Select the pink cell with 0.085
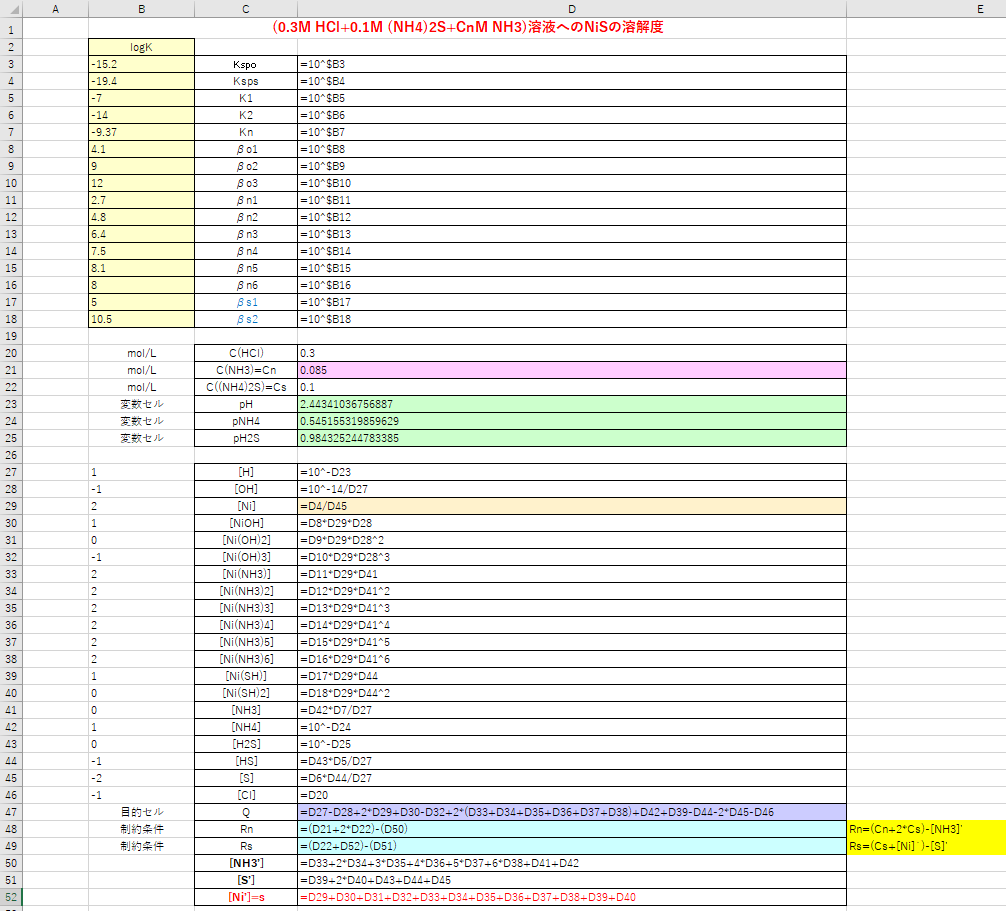The width and height of the screenshot is (1006, 911). (x=572, y=370)
